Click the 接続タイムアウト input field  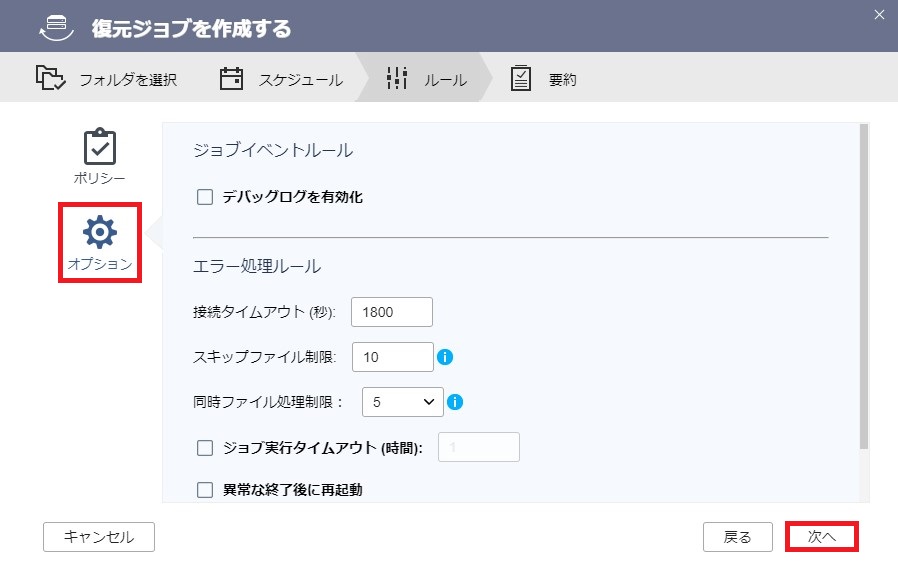[x=392, y=312]
